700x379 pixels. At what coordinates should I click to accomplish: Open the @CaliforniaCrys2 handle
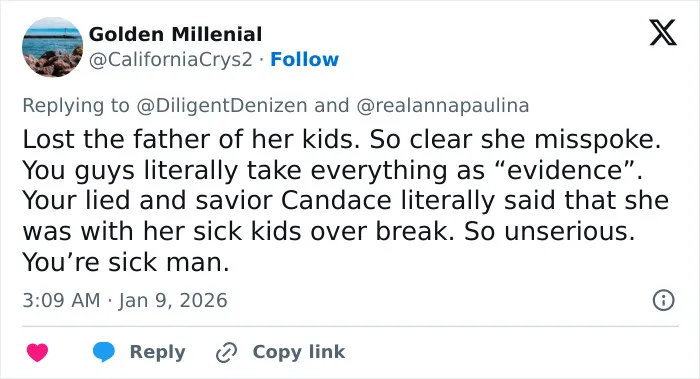point(171,59)
